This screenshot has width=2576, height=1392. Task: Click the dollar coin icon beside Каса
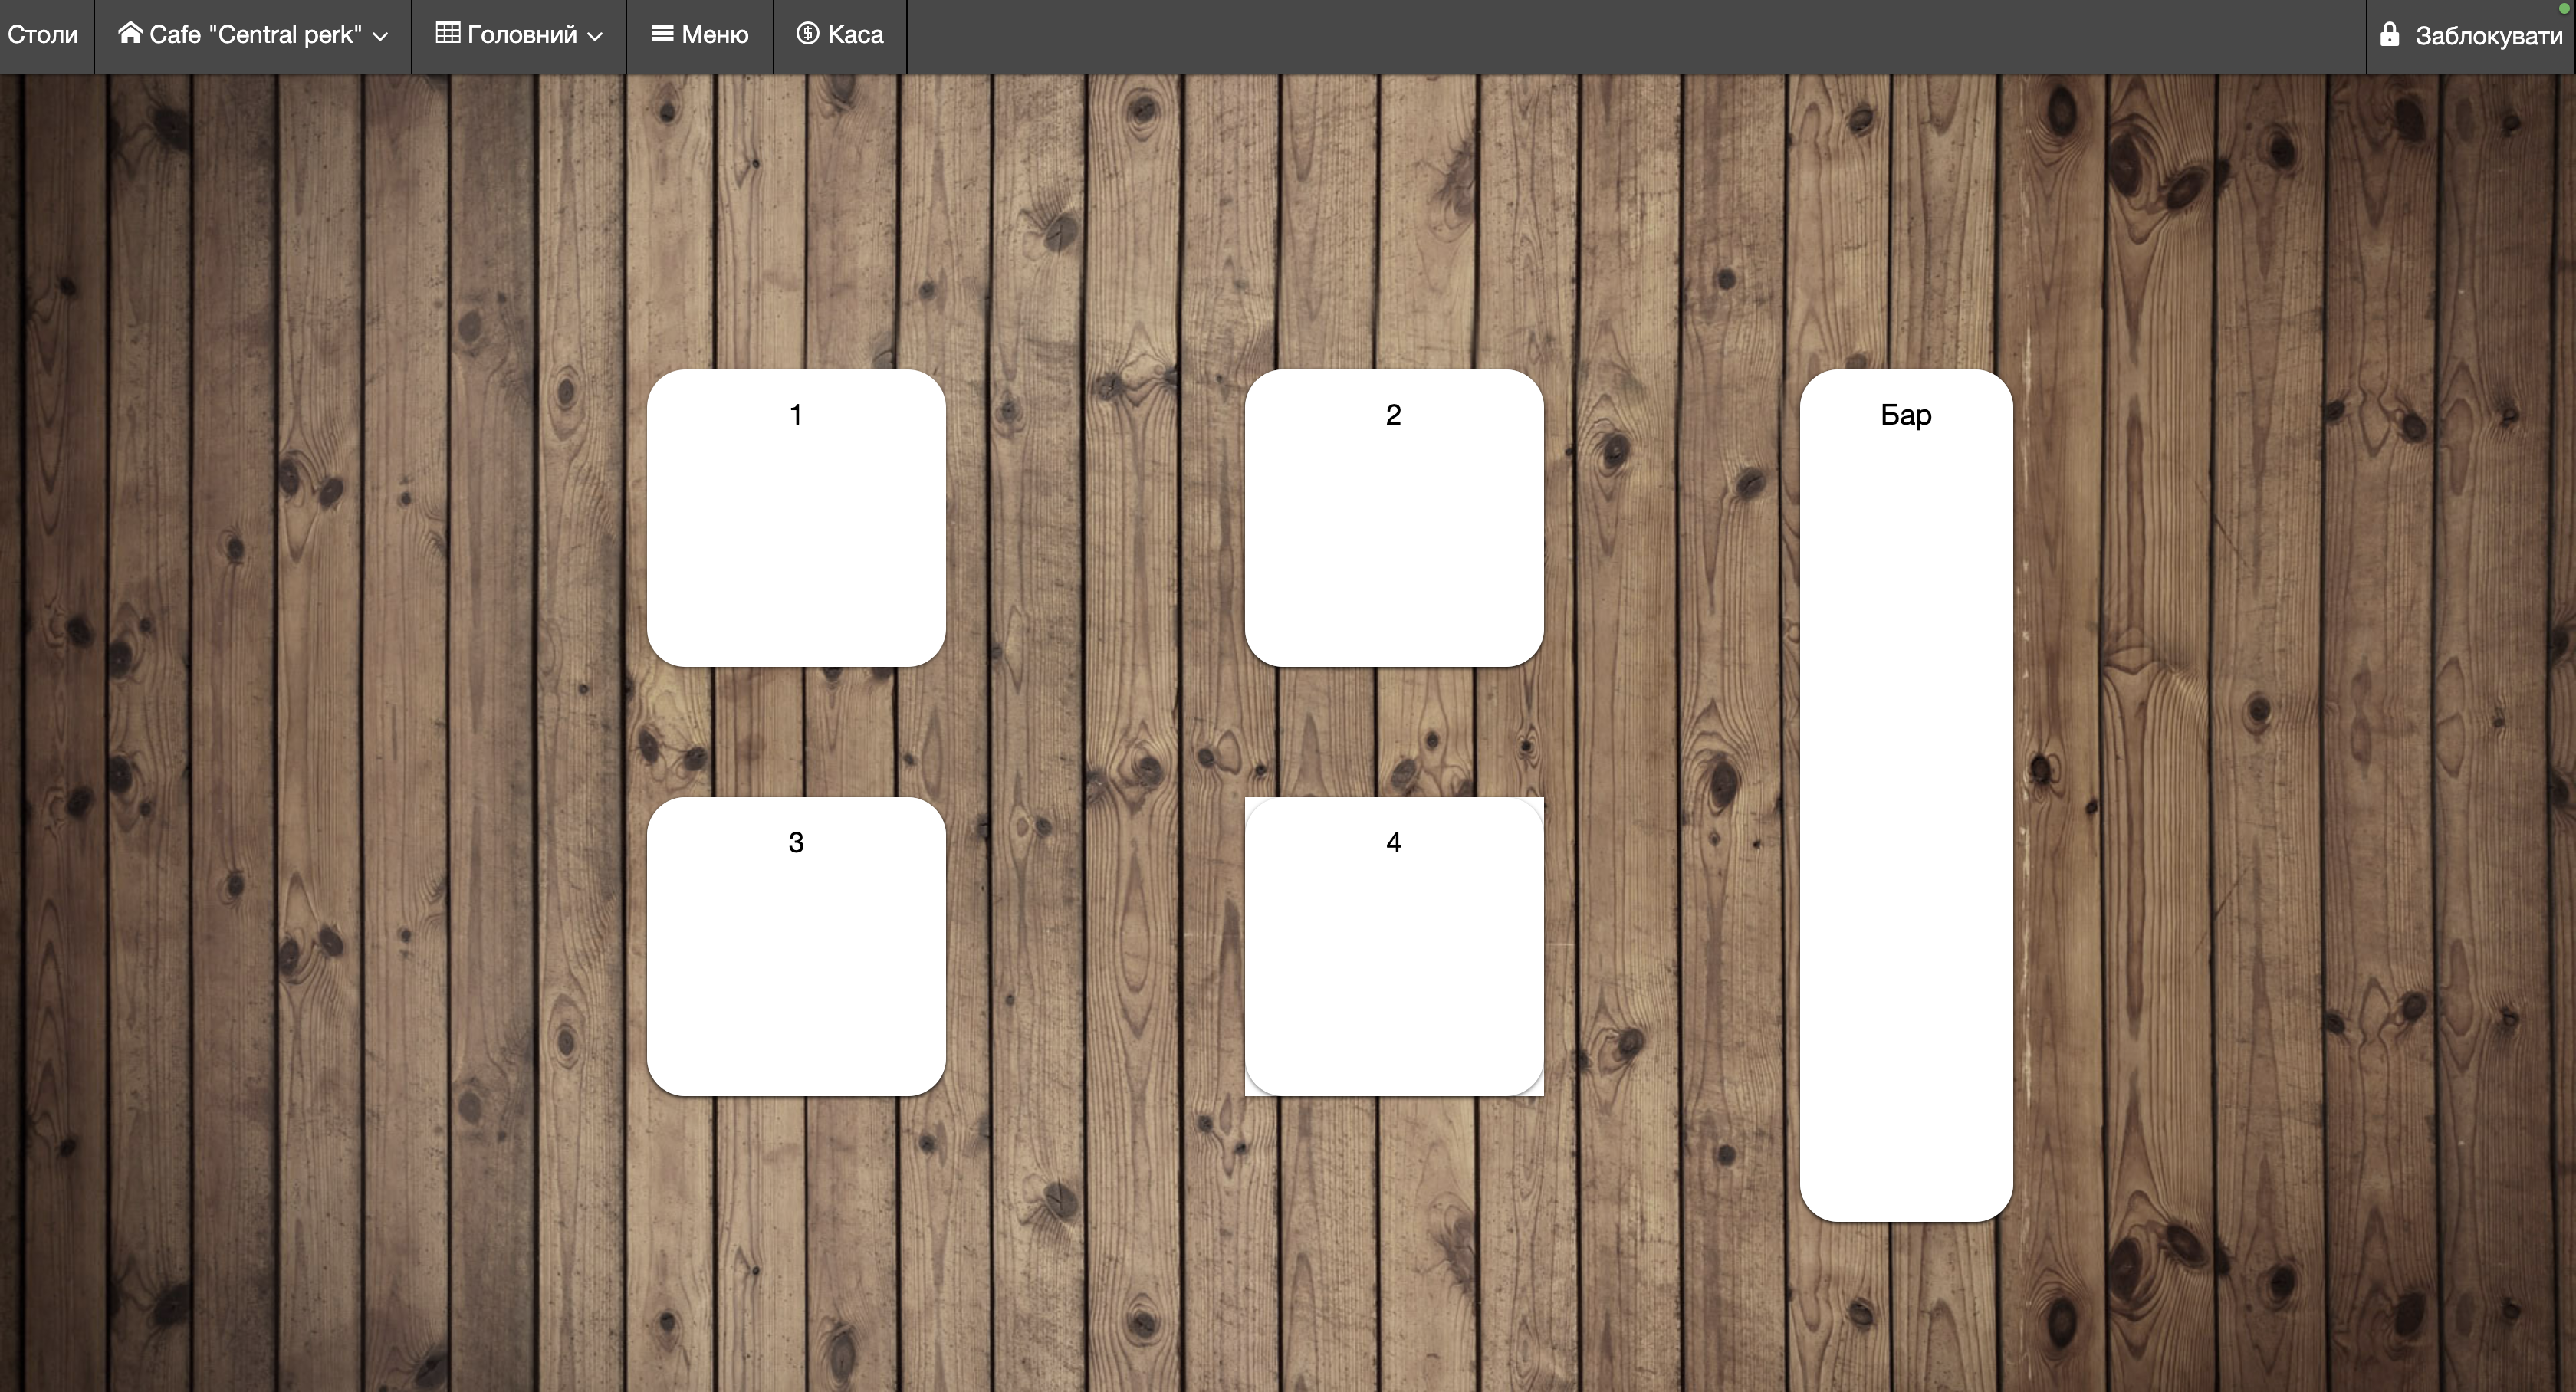(x=807, y=33)
